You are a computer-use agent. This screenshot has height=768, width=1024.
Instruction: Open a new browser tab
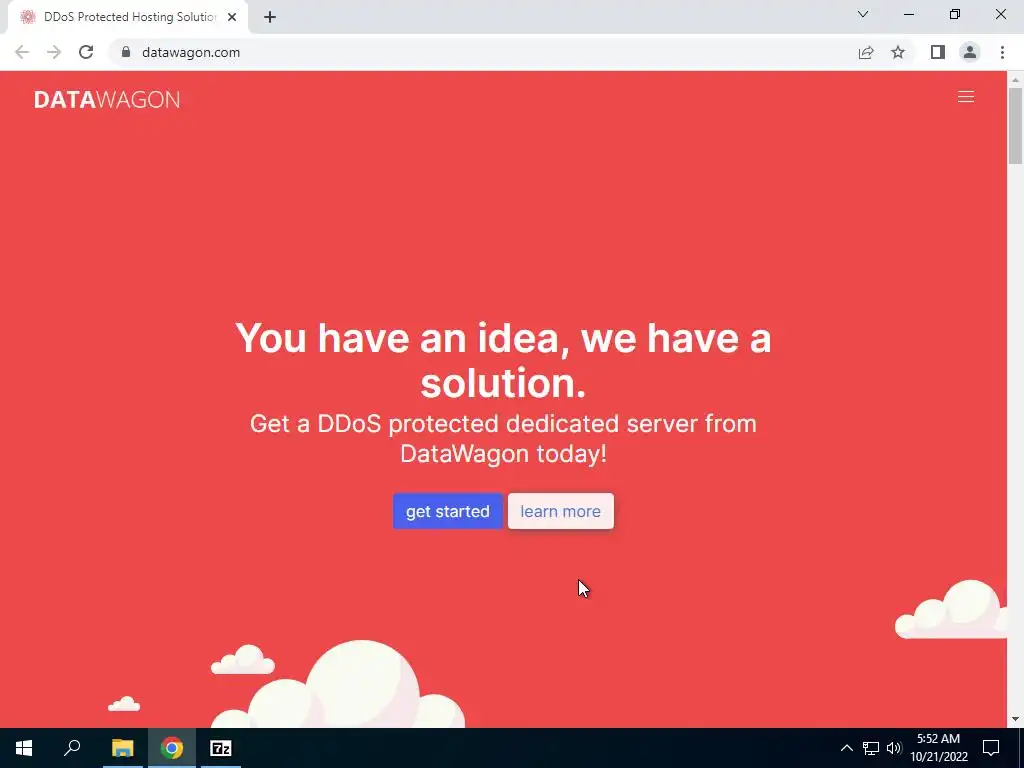(270, 17)
